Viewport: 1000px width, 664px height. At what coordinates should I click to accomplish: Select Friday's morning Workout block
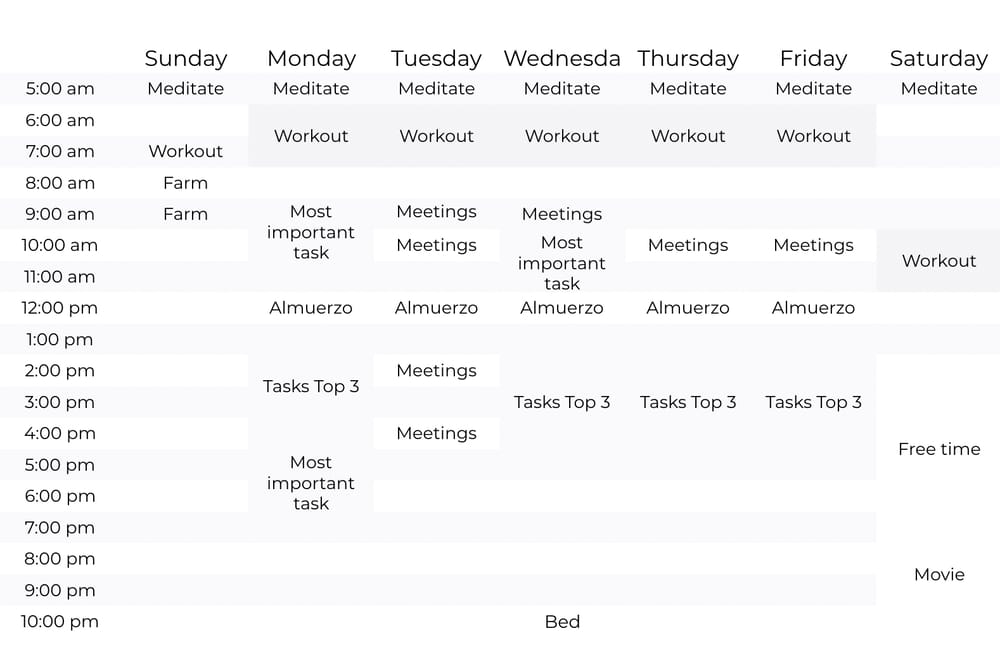click(813, 136)
